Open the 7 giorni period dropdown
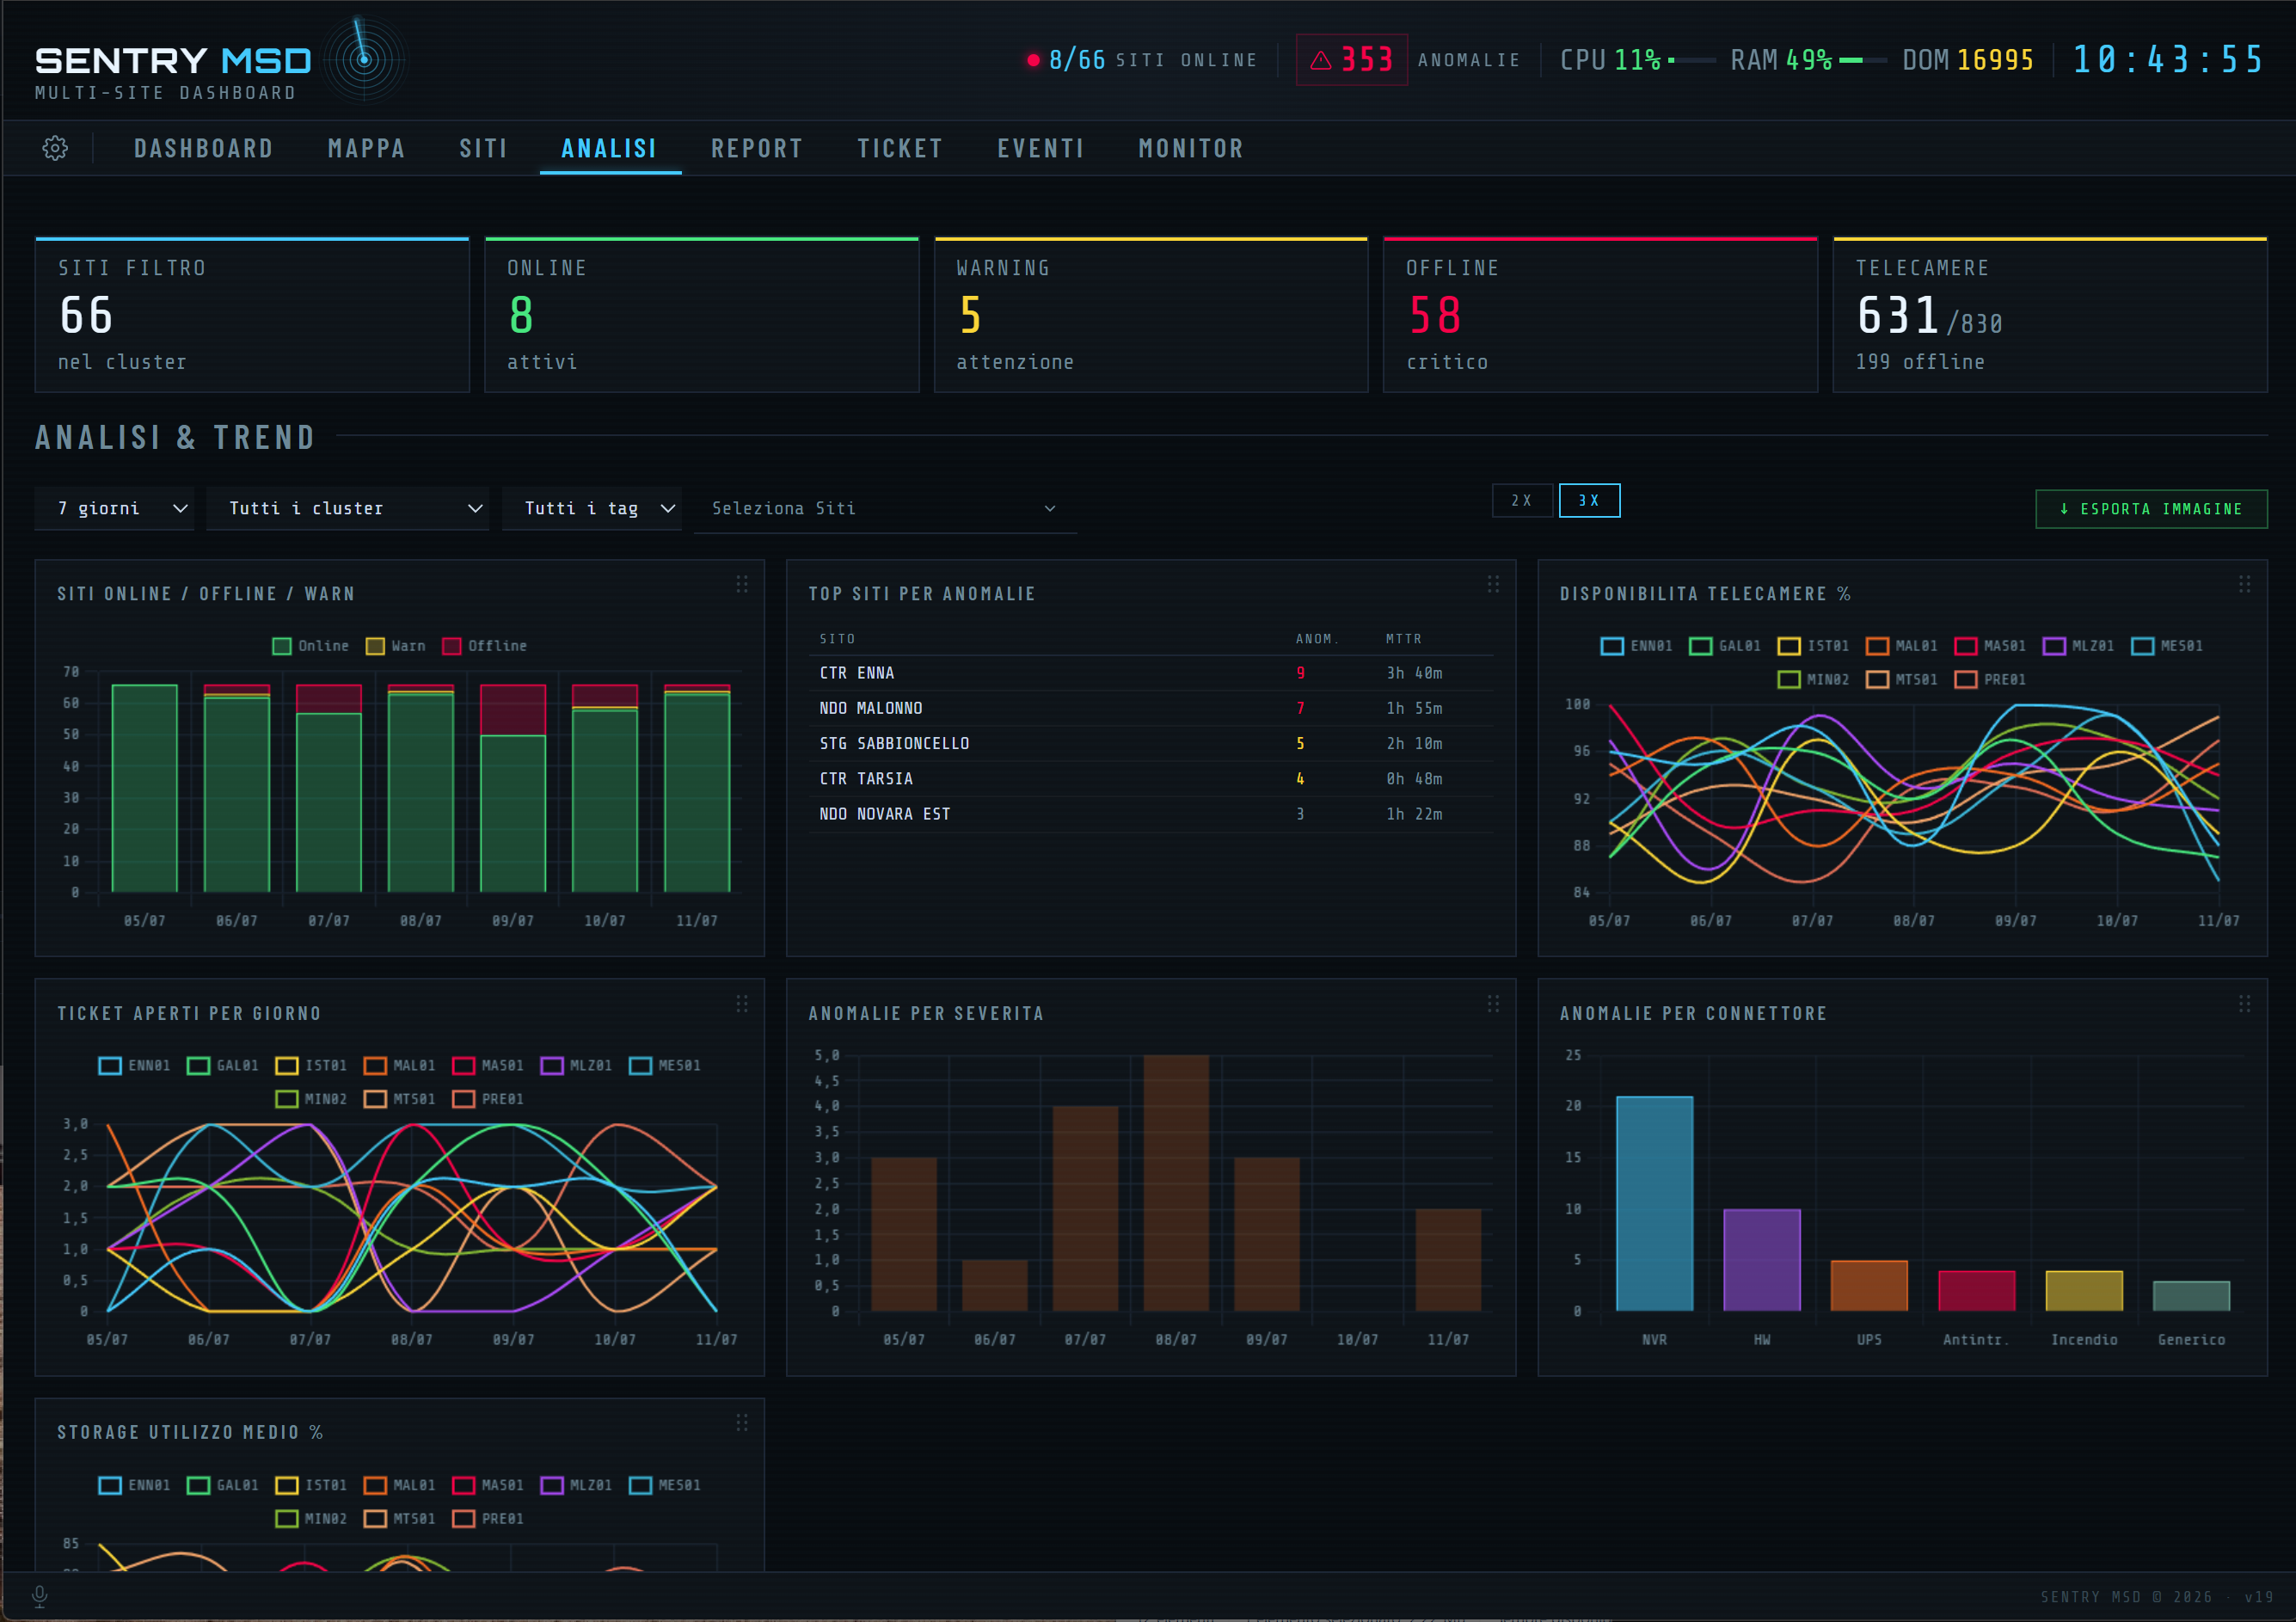This screenshot has height=1622, width=2296. pyautogui.click(x=115, y=508)
